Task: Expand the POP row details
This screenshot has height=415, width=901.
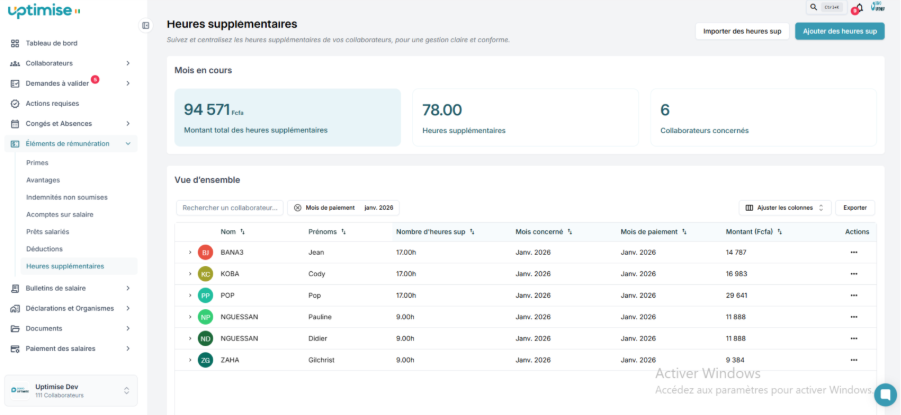Action: click(x=189, y=295)
